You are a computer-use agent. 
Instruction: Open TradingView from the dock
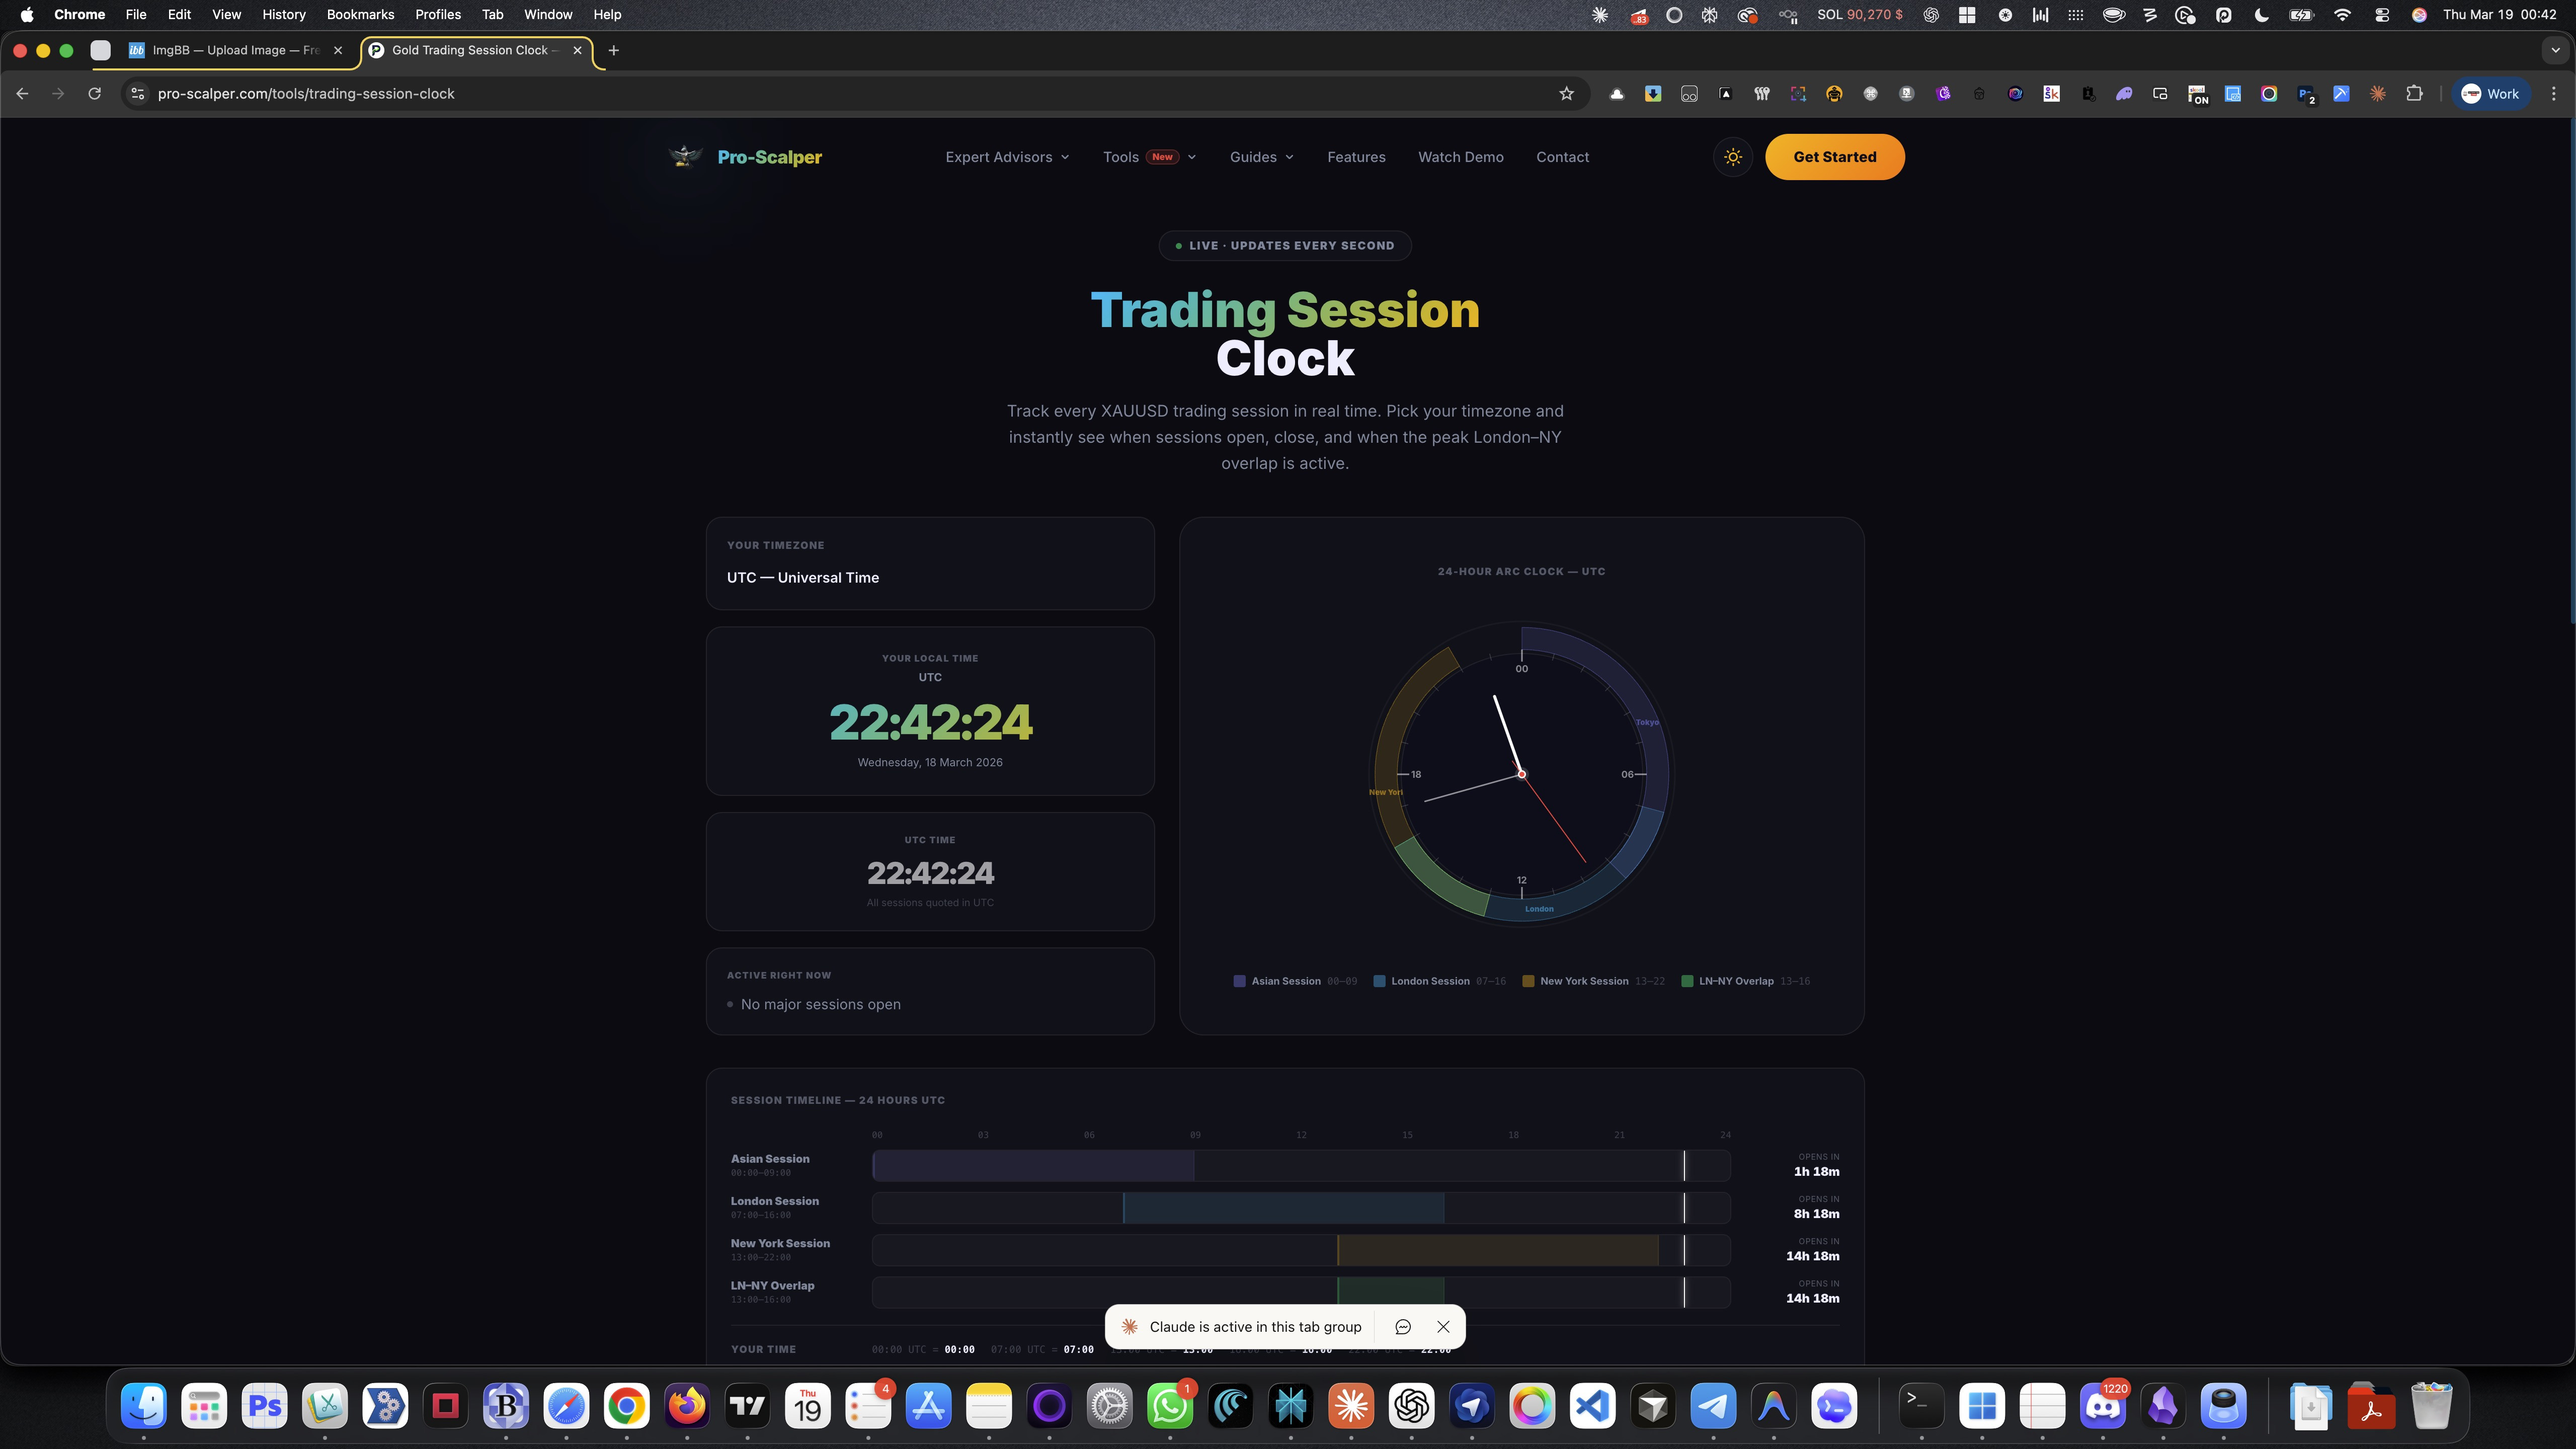[747, 1406]
